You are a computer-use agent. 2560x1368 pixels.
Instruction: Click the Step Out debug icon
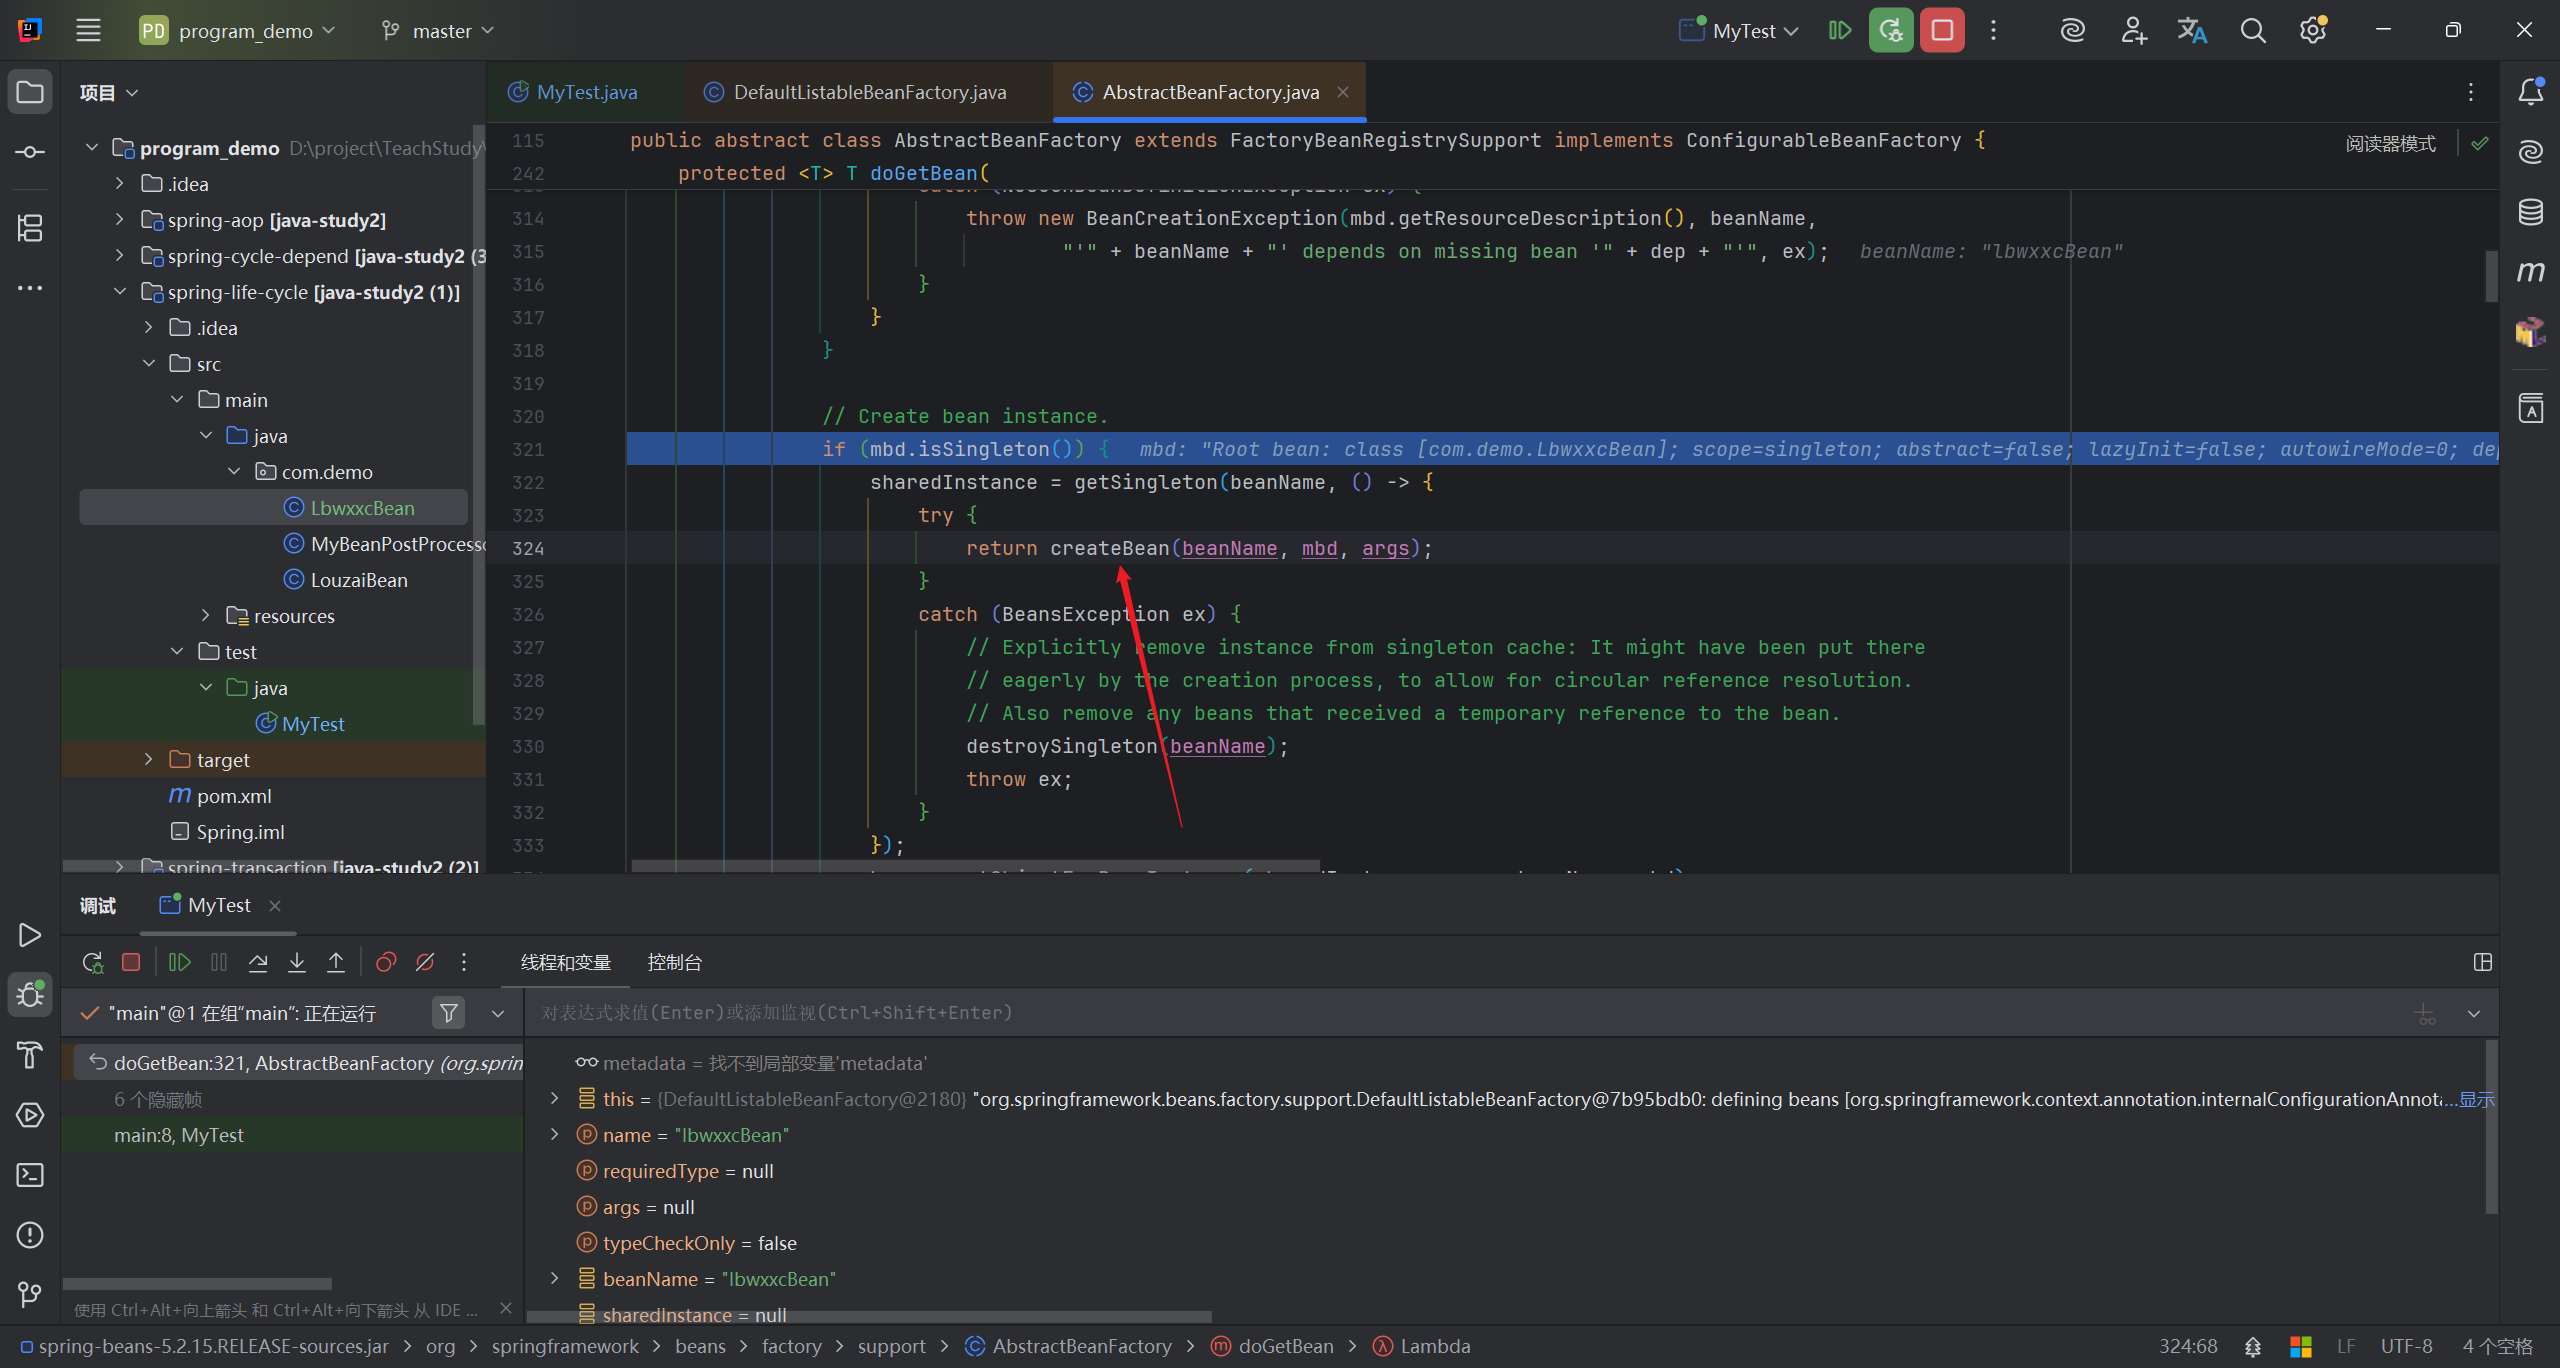pos(336,962)
